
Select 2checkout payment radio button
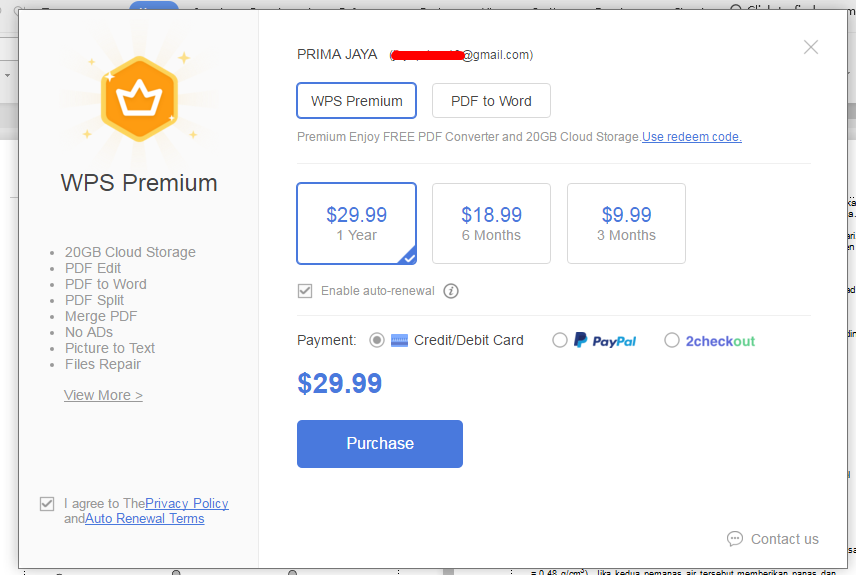[672, 340]
